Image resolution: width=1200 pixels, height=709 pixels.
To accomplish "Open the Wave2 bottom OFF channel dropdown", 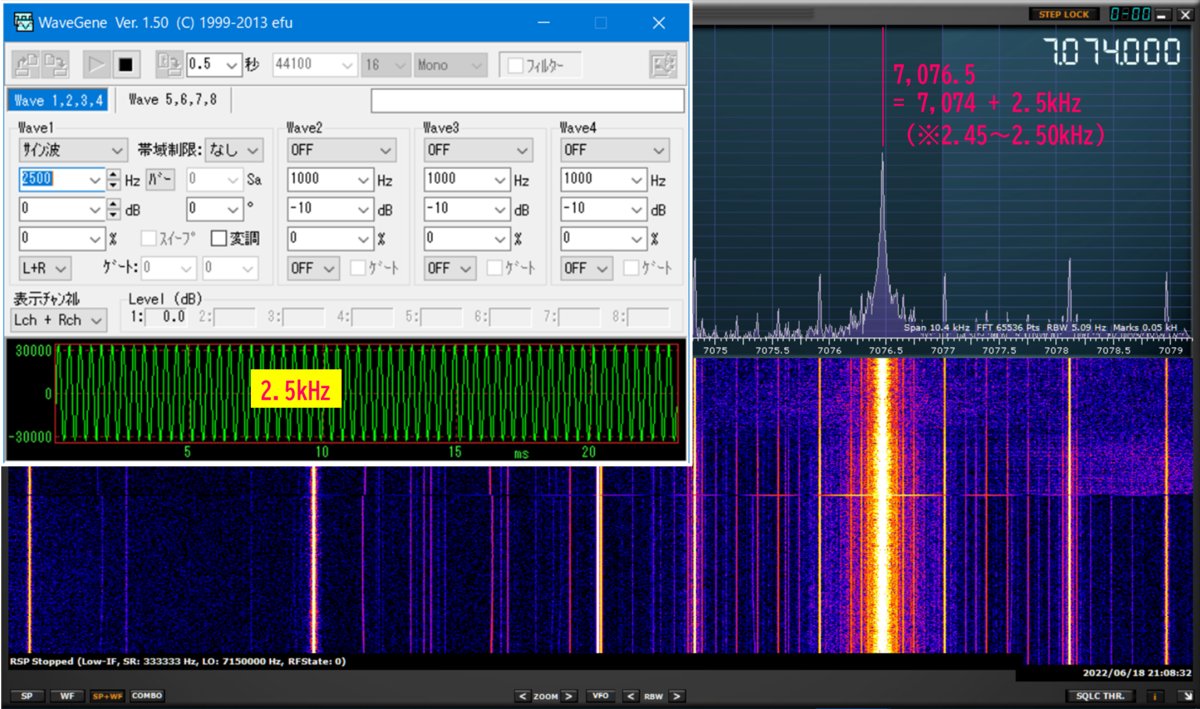I will [x=312, y=268].
